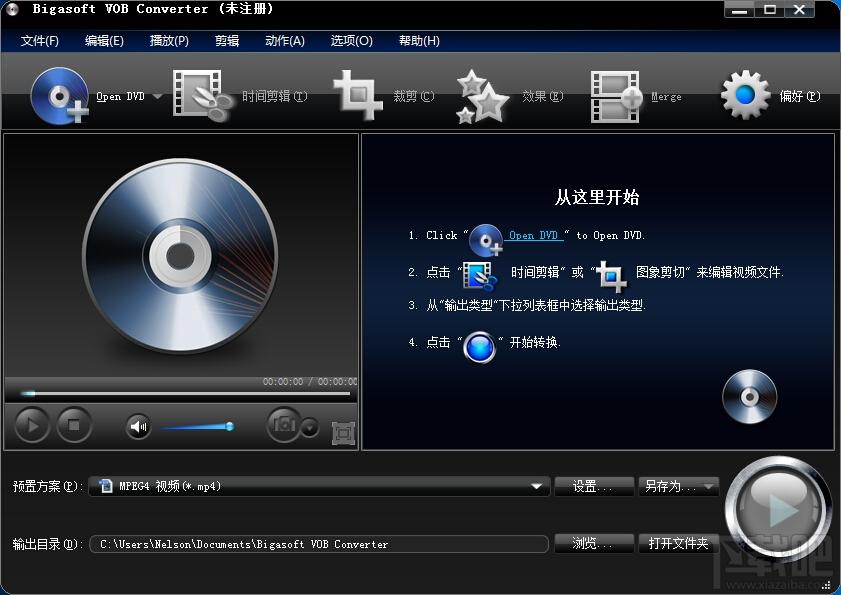Minimize the Bigasoft VOB Converter window

point(740,10)
